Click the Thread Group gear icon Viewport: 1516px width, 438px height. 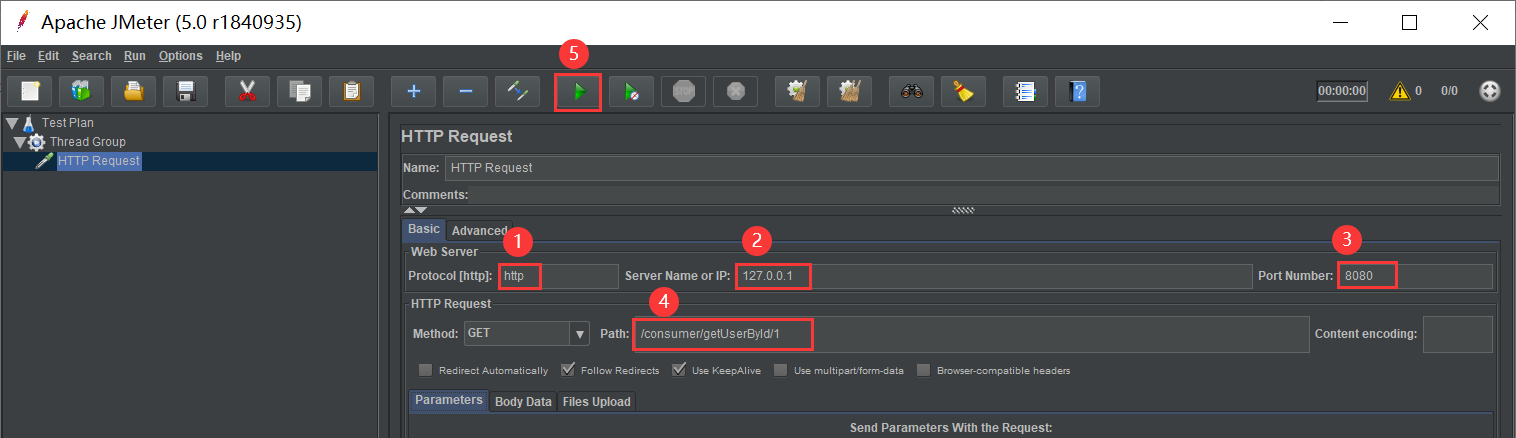tap(36, 142)
